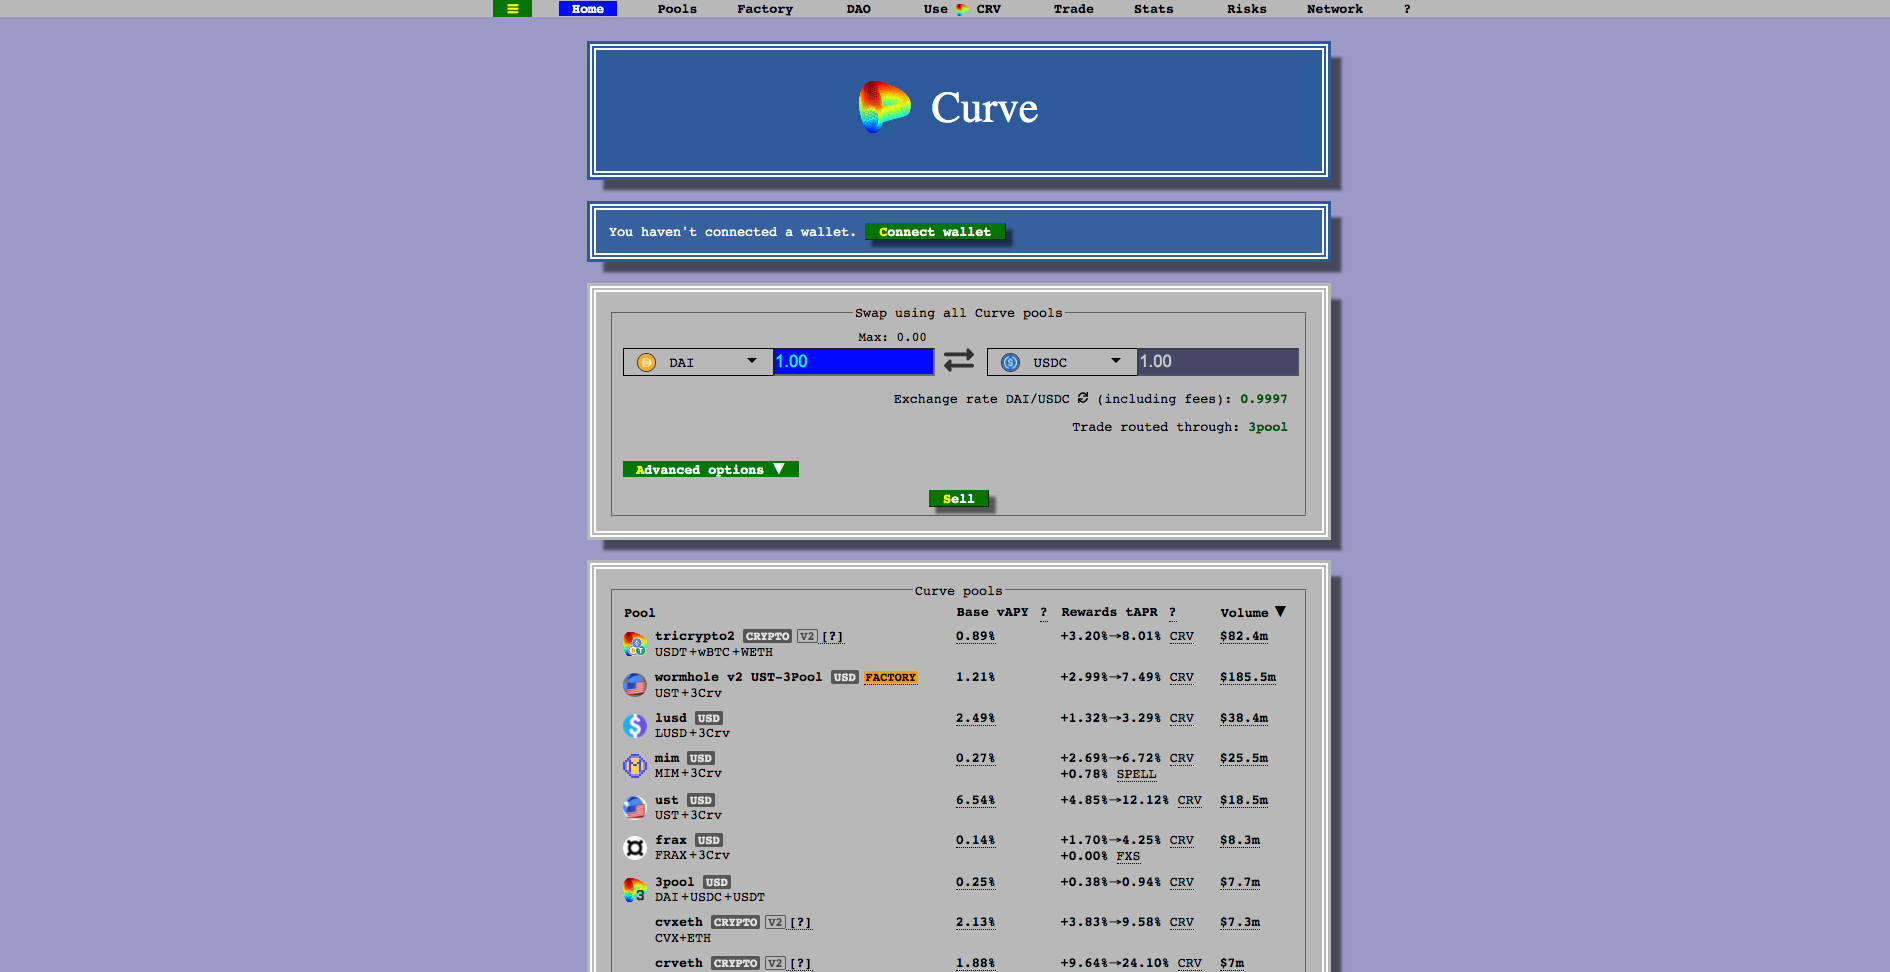Click the cvxeth [?] info link
This screenshot has width=1890, height=972.
coord(800,922)
